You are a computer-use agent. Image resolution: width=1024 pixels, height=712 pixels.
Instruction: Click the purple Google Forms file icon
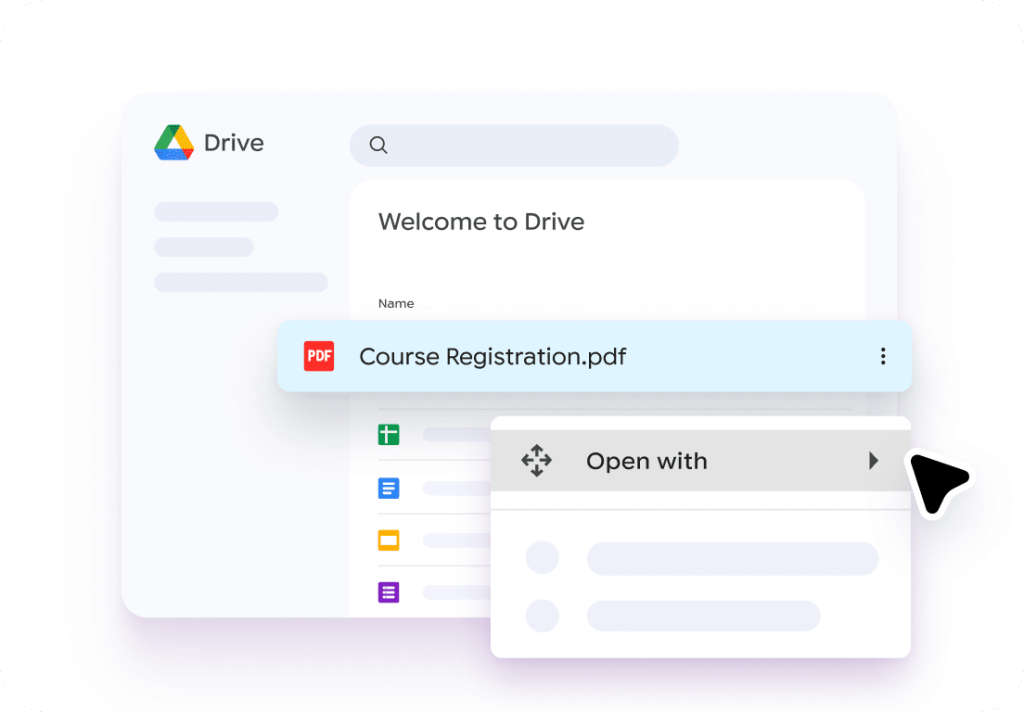tap(390, 592)
